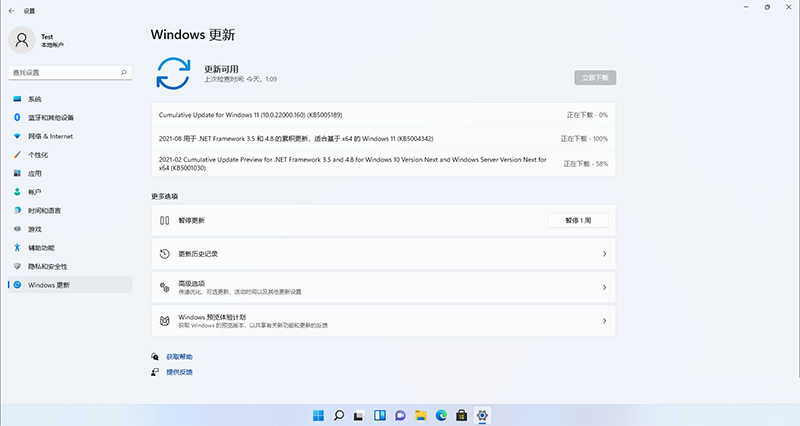The height and width of the screenshot is (426, 800).
Task: Click the pause icon next to 暂停更新
Action: [x=164, y=220]
